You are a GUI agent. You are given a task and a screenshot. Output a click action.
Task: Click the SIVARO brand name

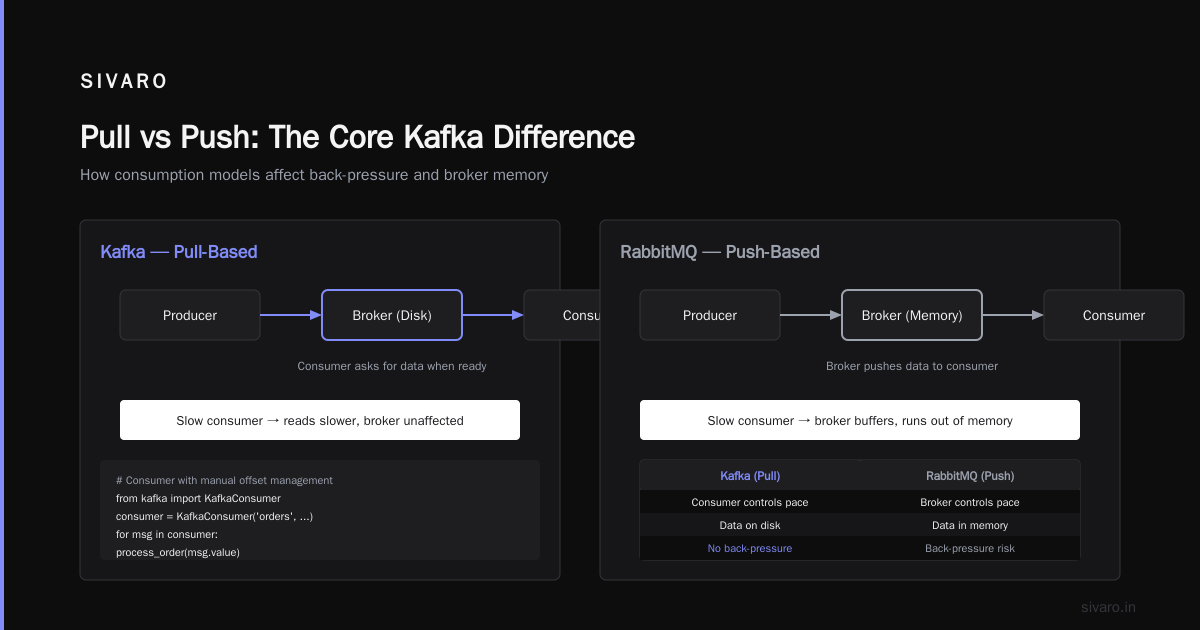(124, 82)
